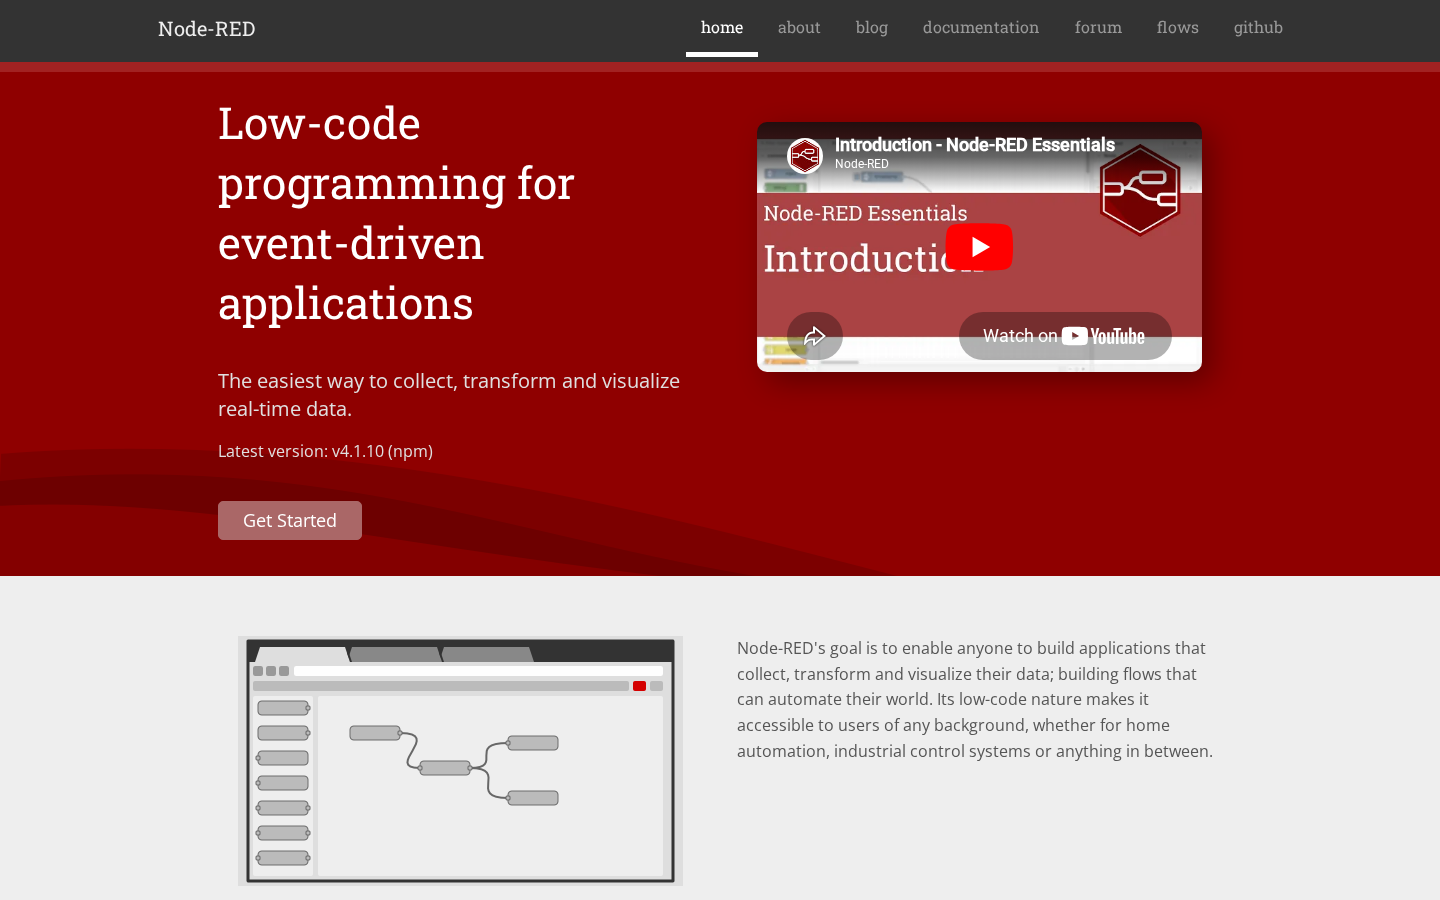
Task: Go to the about page
Action: [x=799, y=28]
